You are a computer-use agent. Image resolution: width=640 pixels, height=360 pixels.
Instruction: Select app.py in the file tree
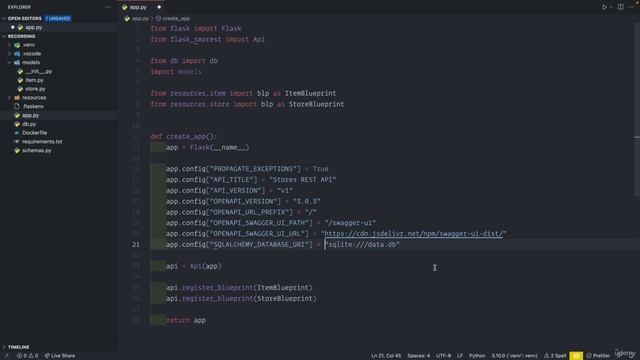(30, 115)
